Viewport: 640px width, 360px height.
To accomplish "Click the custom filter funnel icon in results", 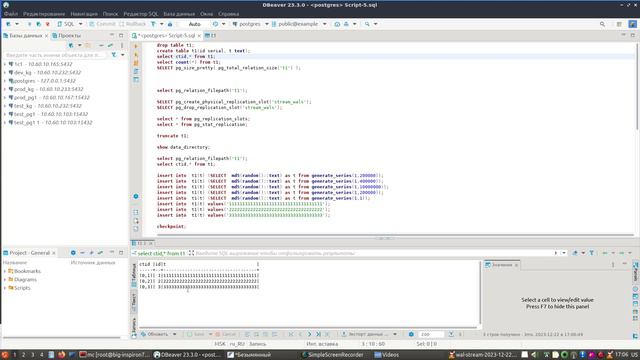I will 591,253.
